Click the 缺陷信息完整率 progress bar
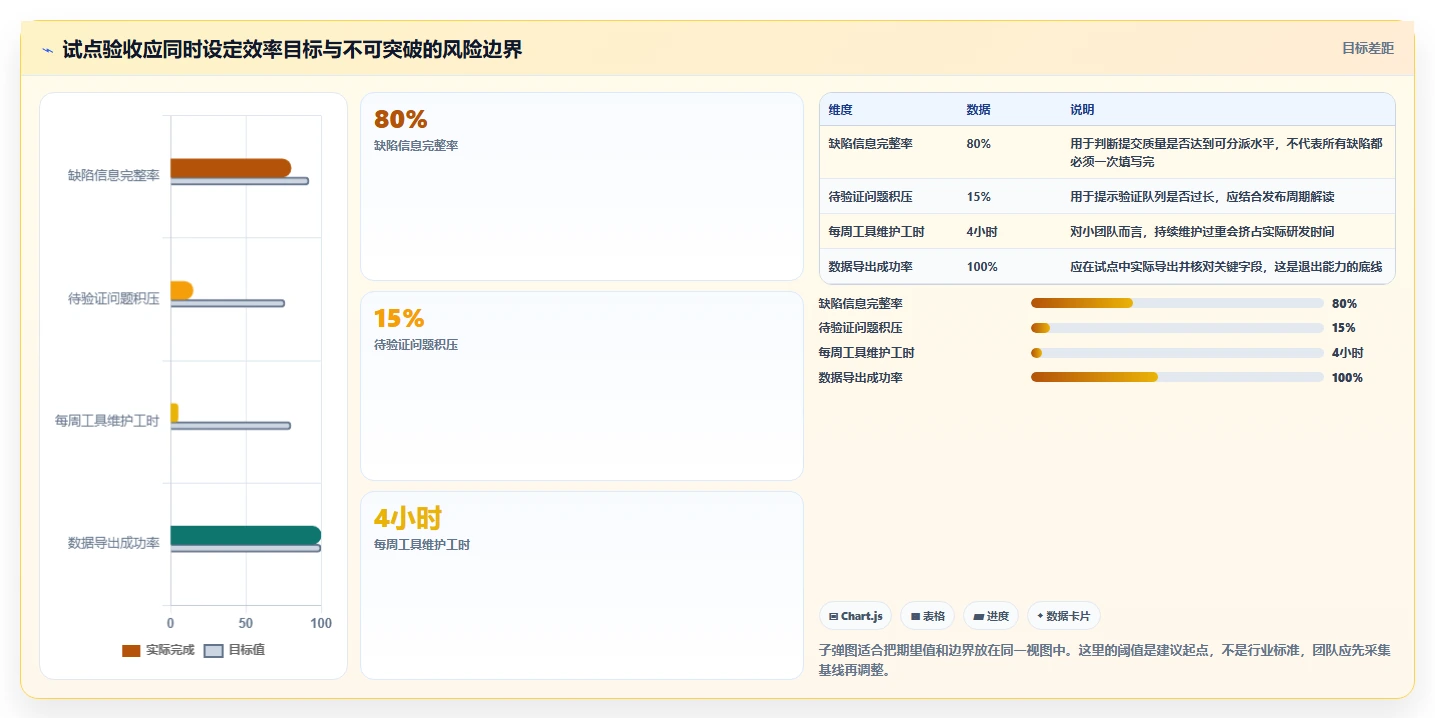1435x718 pixels. click(x=1177, y=303)
